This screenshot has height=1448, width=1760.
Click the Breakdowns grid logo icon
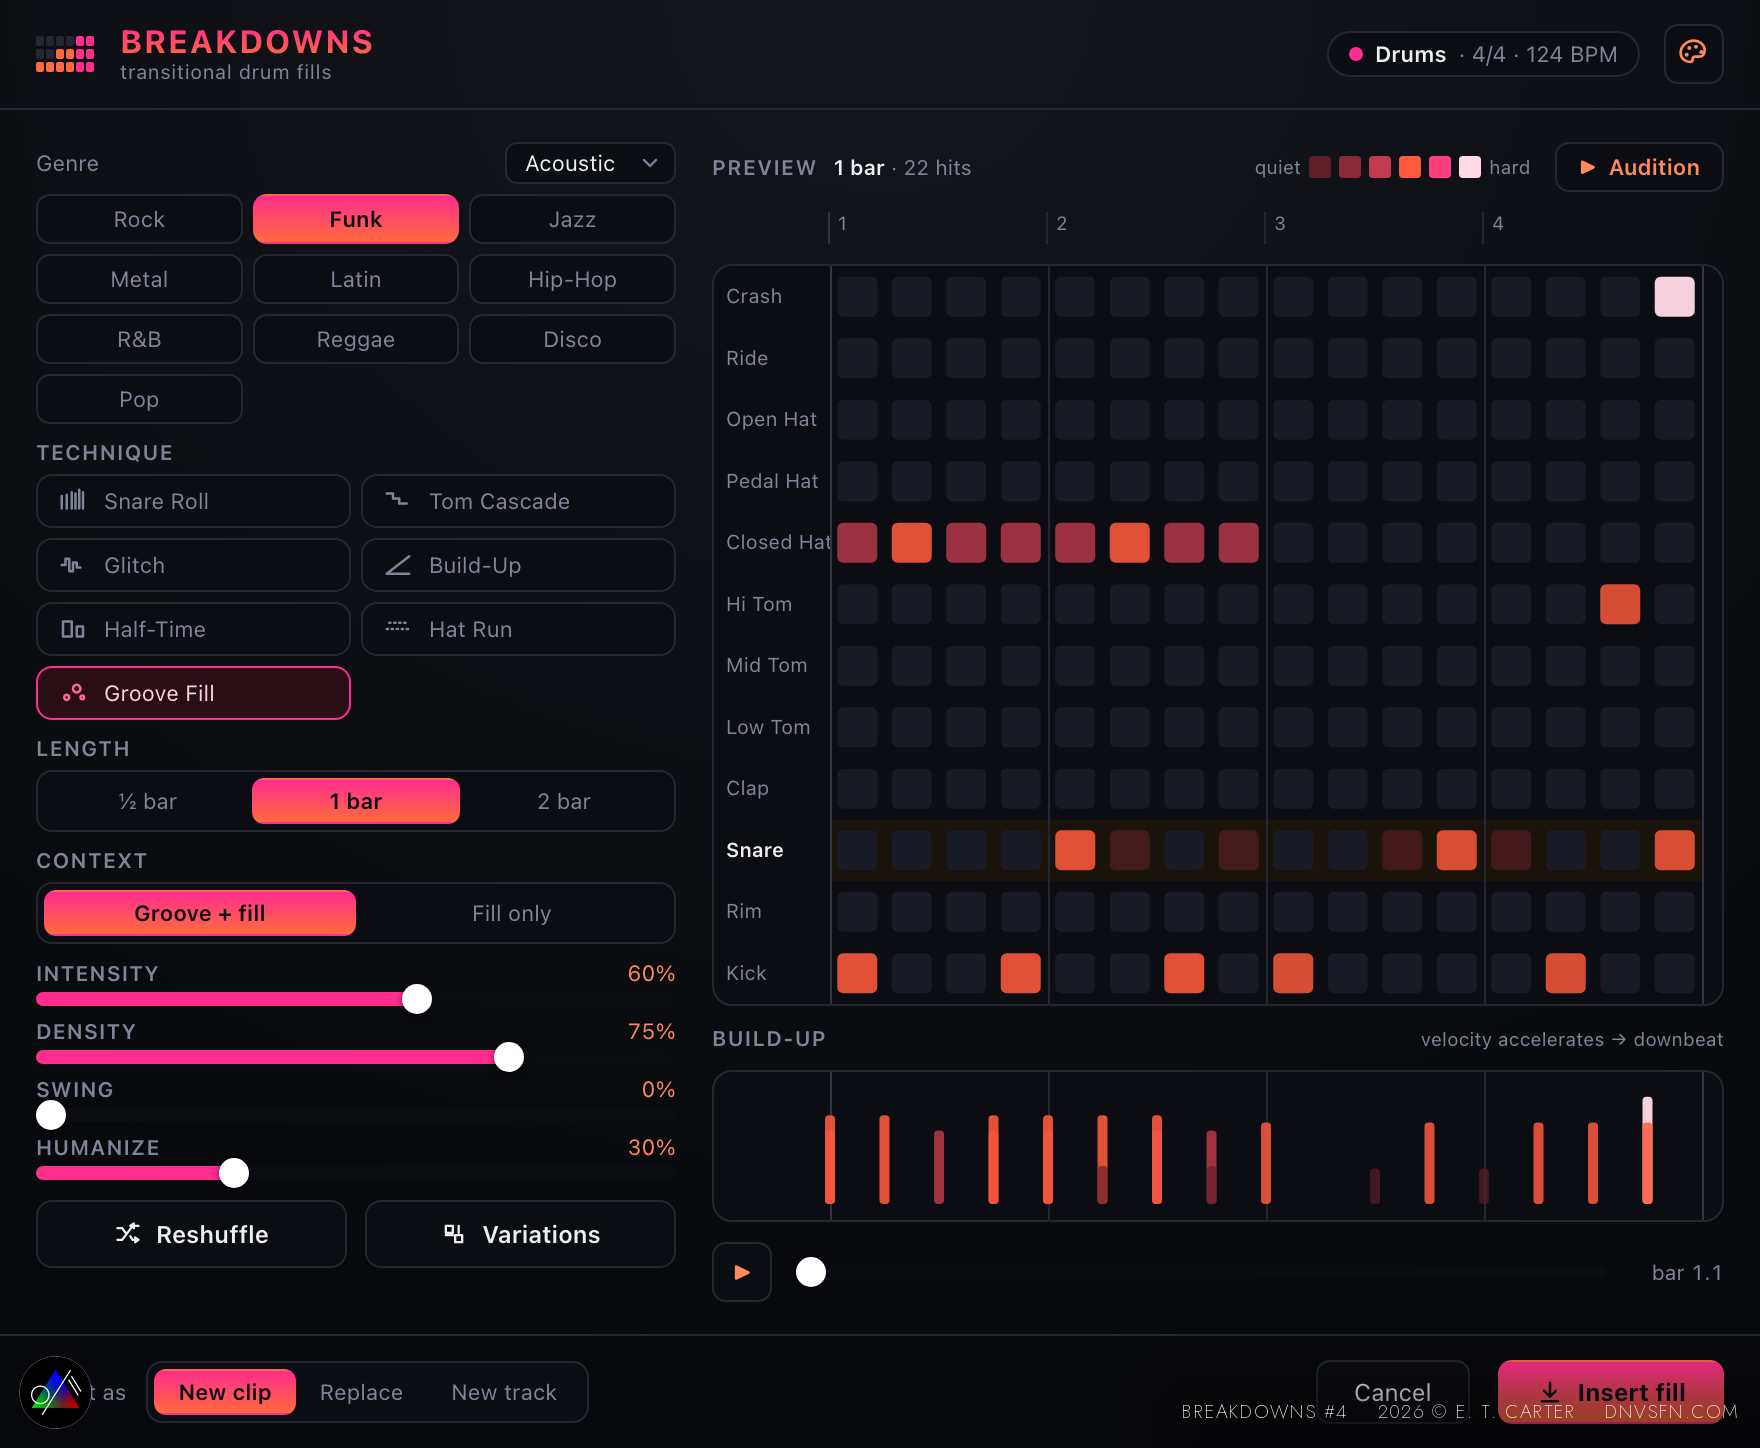tap(65, 54)
